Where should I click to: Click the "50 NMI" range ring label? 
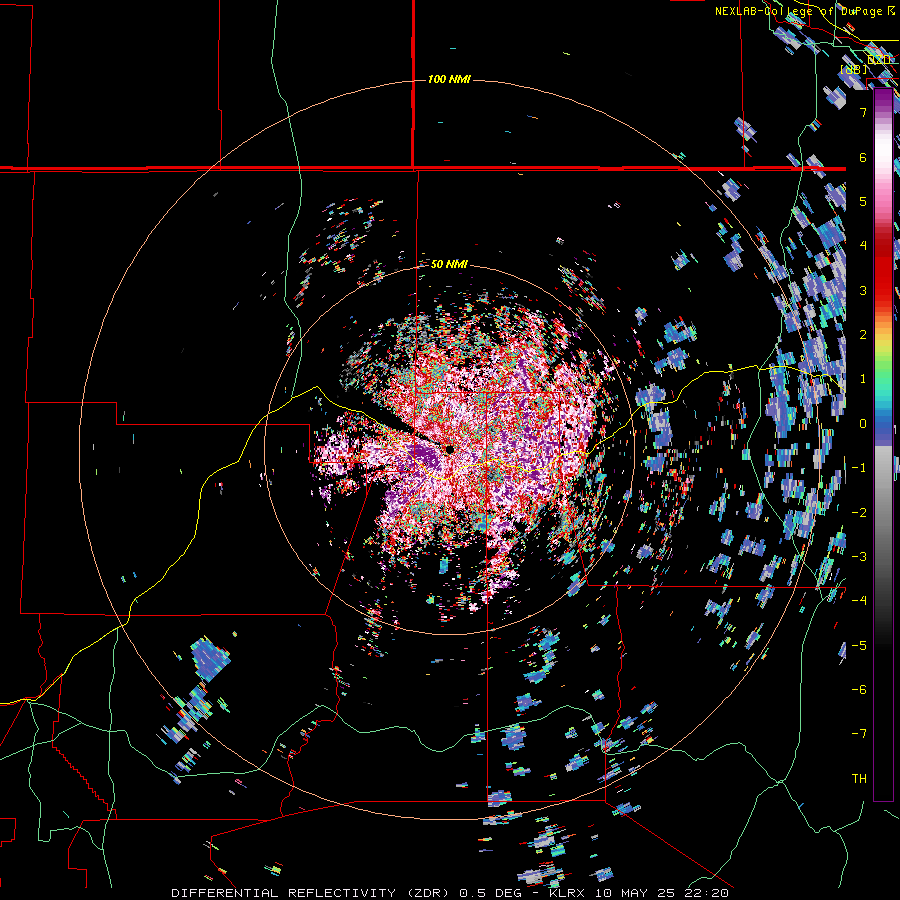tap(449, 264)
